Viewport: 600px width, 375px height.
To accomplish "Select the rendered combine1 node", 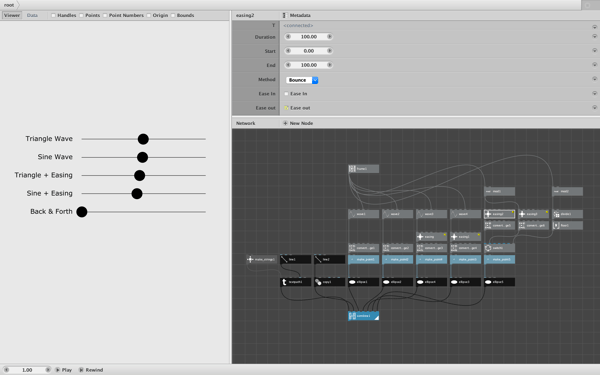I will pos(364,316).
